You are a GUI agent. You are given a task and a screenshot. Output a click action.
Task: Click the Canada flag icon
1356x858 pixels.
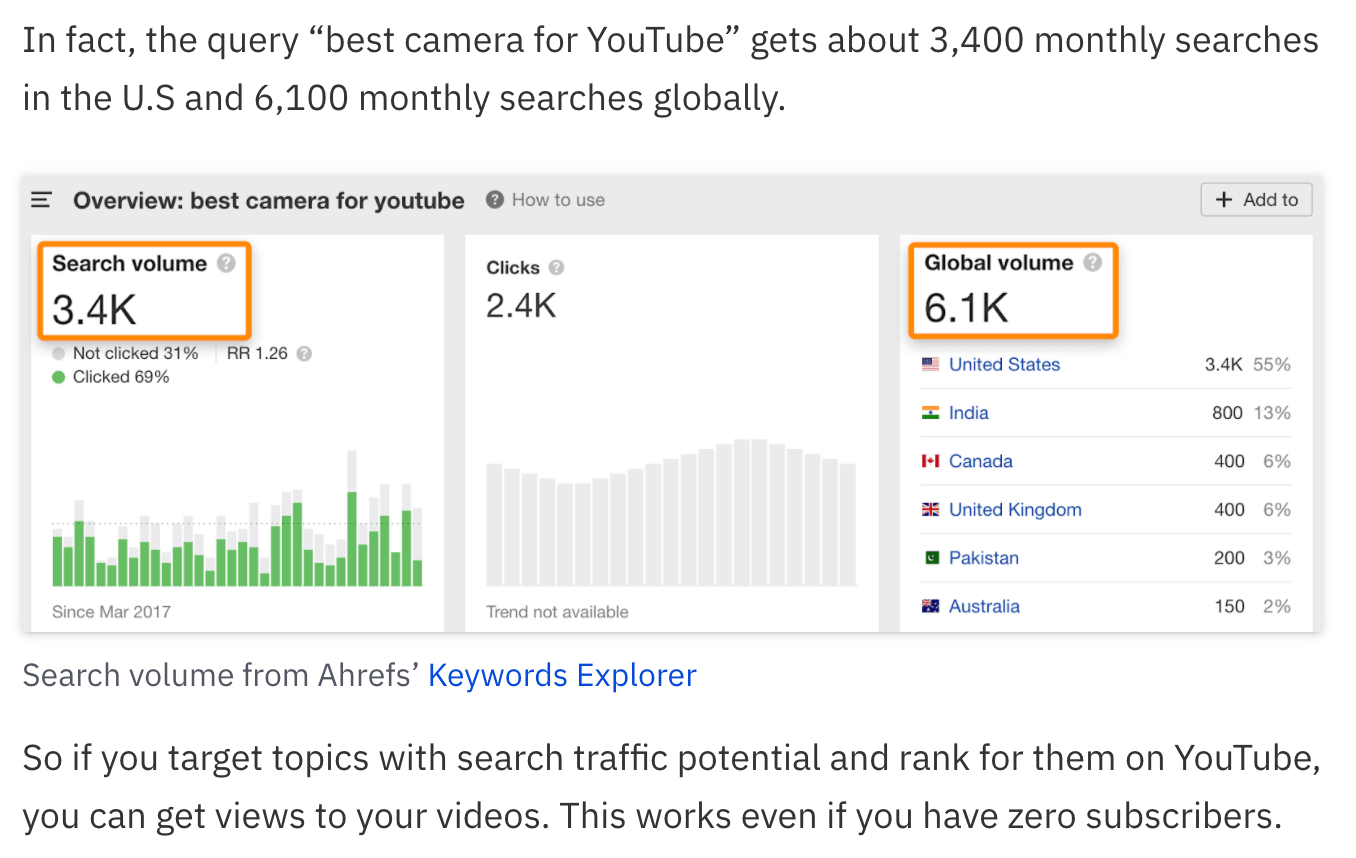tap(931, 461)
